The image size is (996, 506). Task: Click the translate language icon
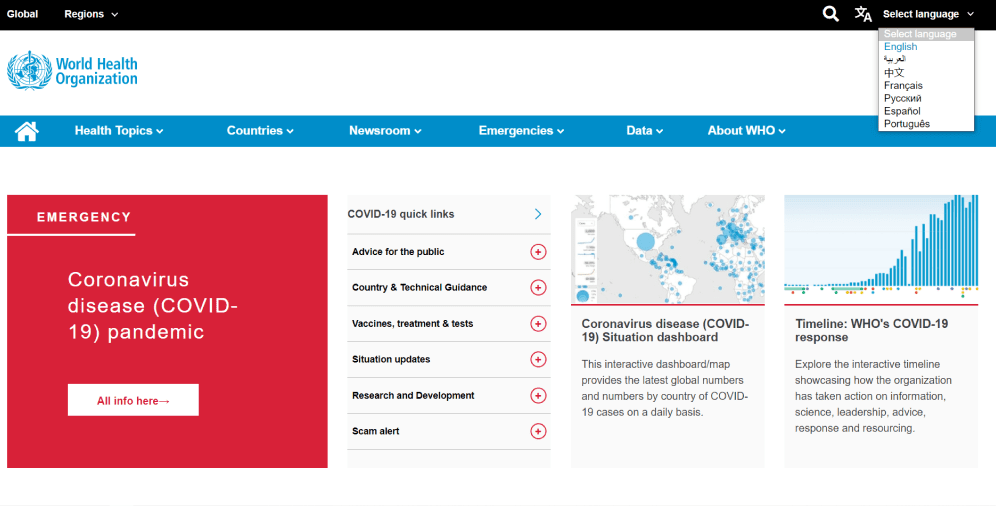click(863, 14)
